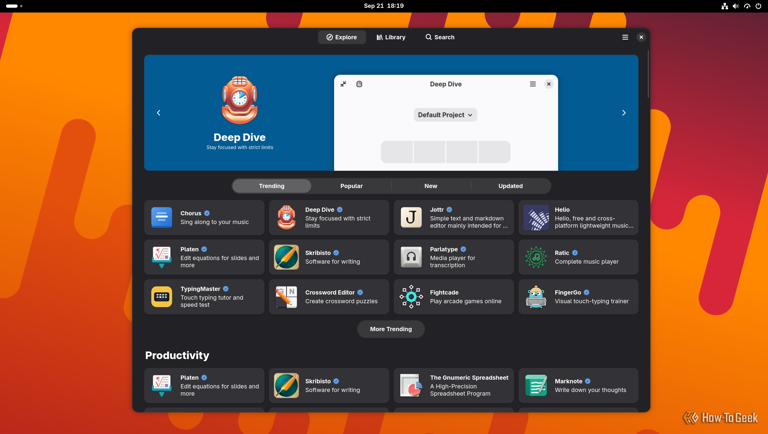Click the TypingMaster app name
The width and height of the screenshot is (768, 434).
200,289
